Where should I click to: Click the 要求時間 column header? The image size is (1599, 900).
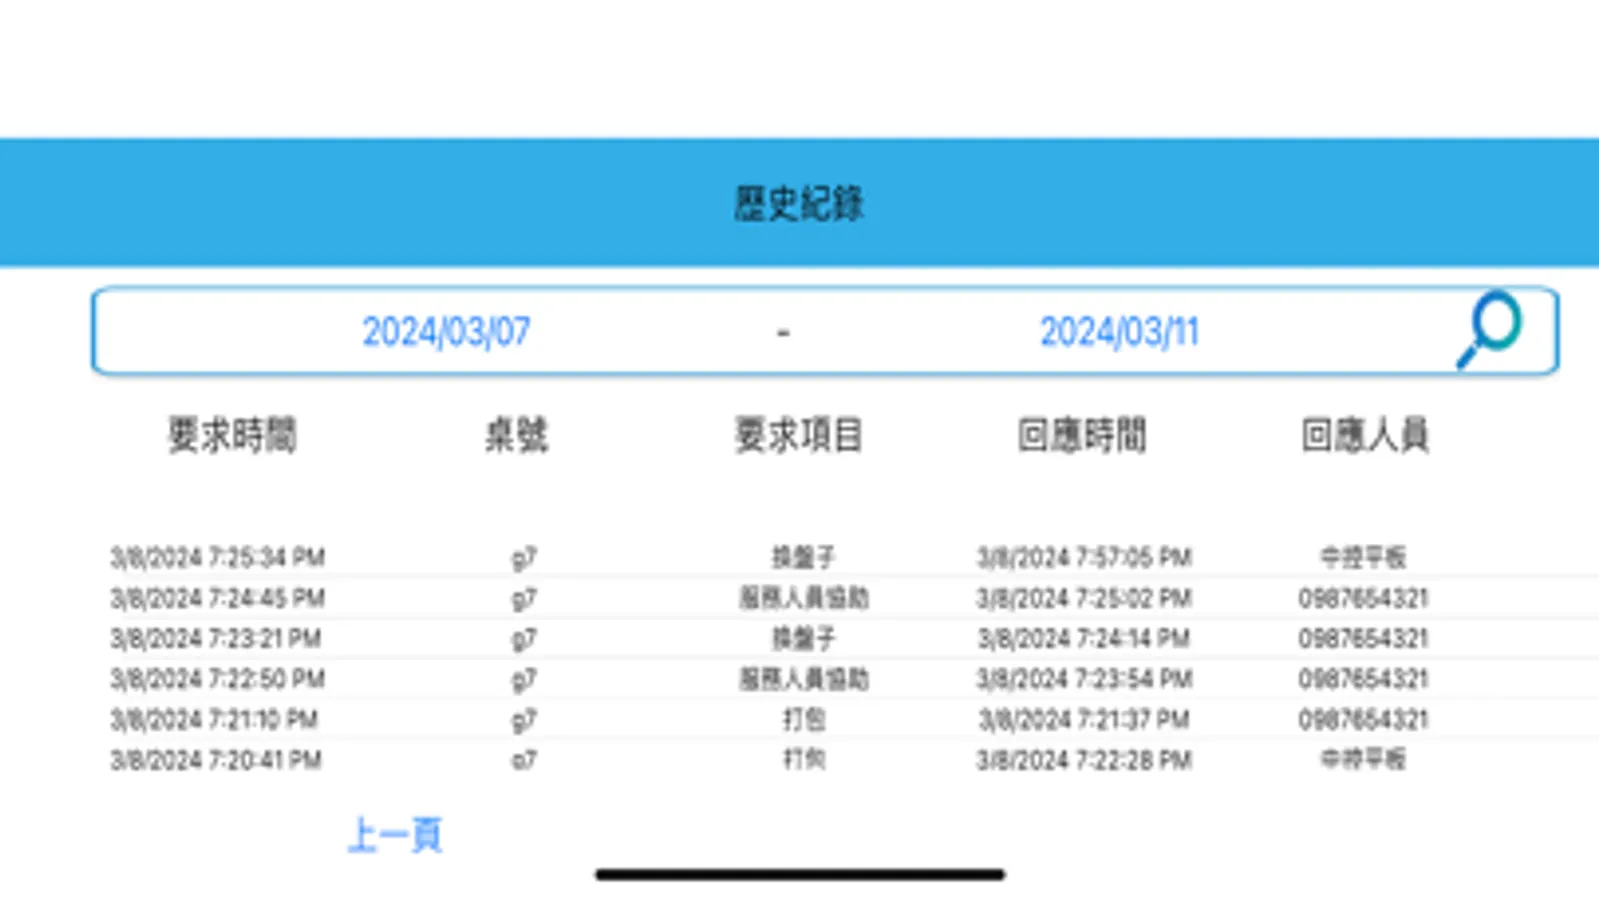coord(232,436)
